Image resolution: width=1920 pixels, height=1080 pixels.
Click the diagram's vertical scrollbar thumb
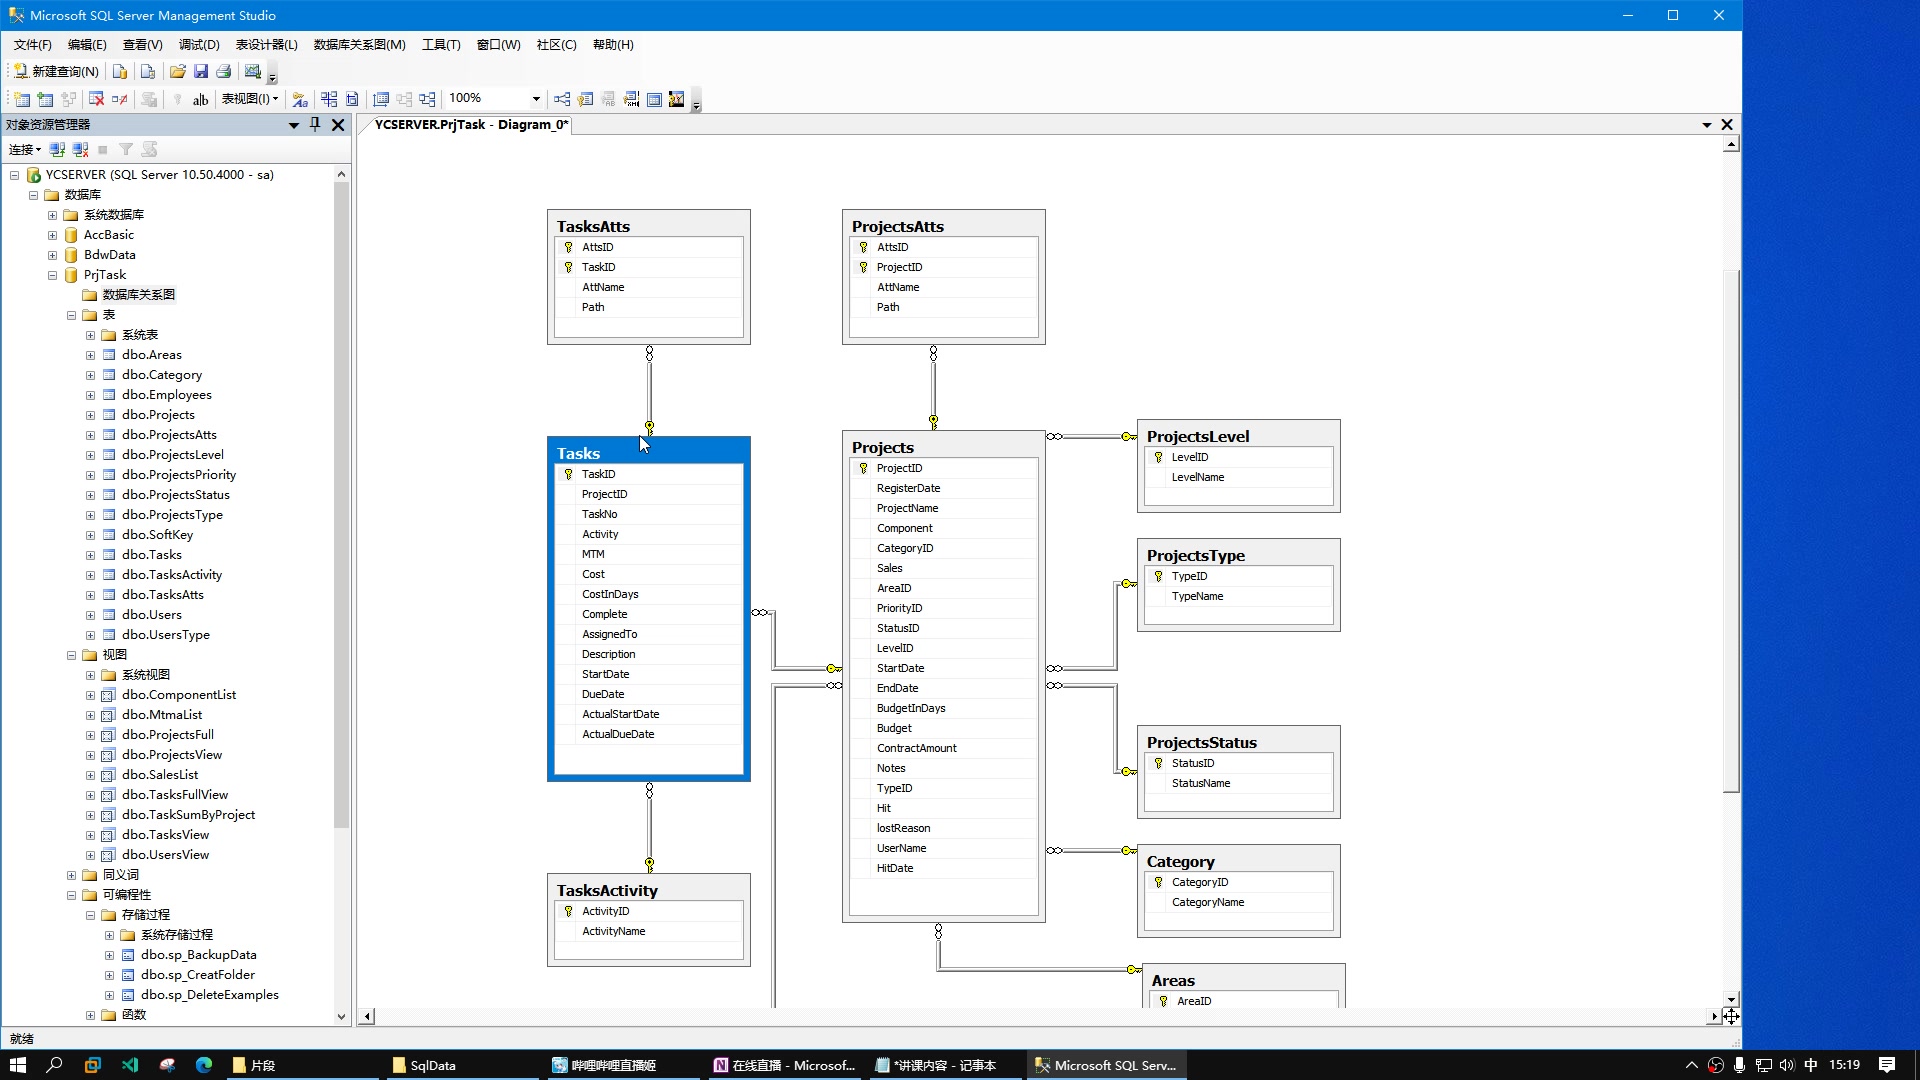click(1731, 530)
